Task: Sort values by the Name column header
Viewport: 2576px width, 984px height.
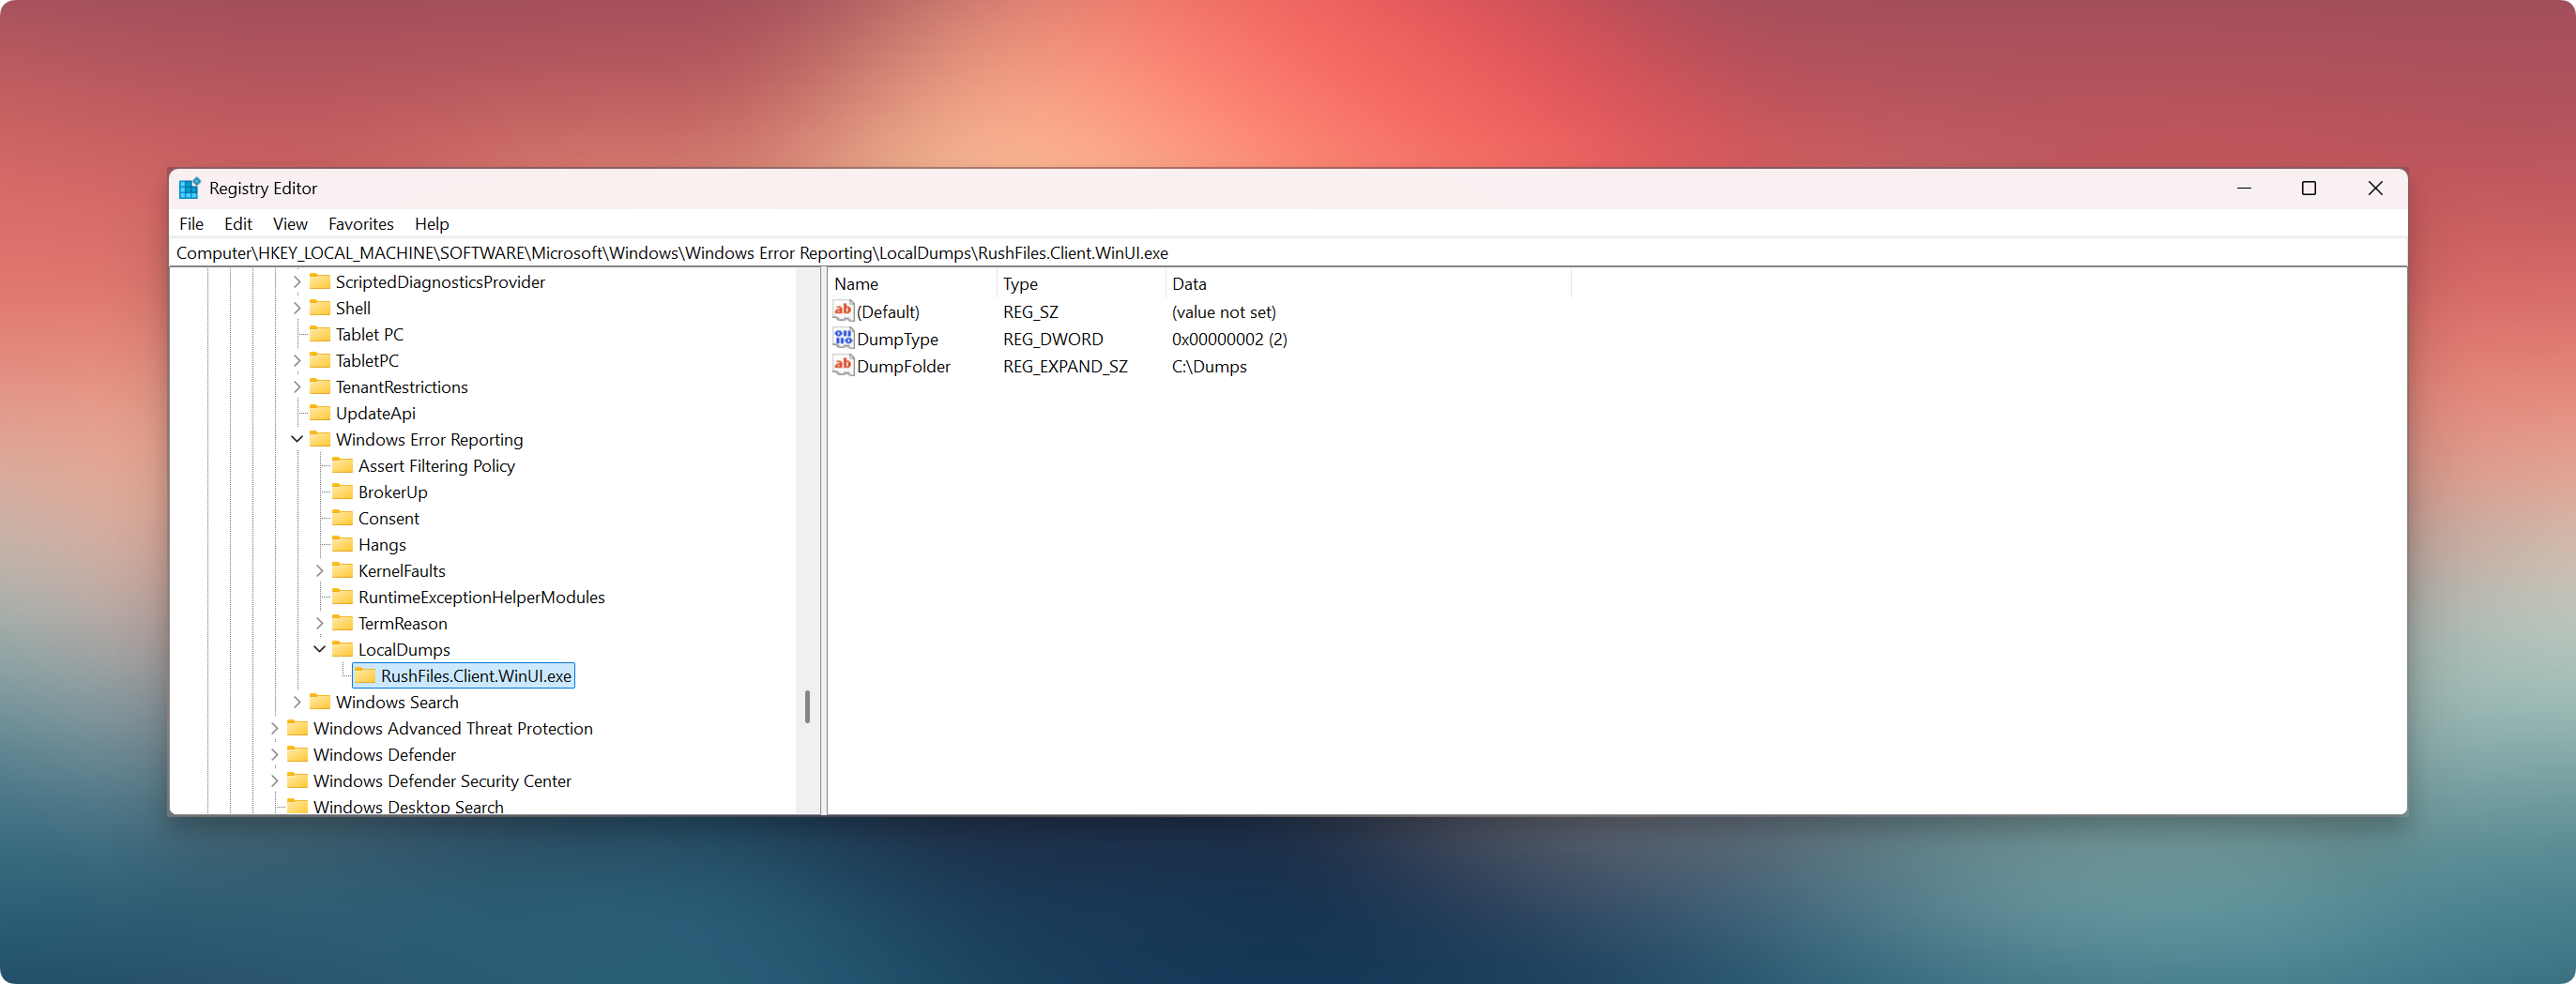Action: tap(912, 283)
